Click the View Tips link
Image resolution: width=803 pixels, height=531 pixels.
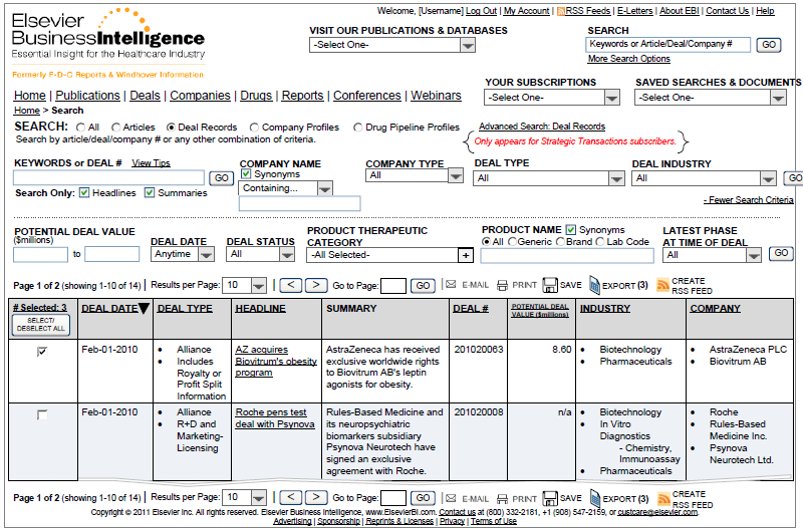click(151, 163)
